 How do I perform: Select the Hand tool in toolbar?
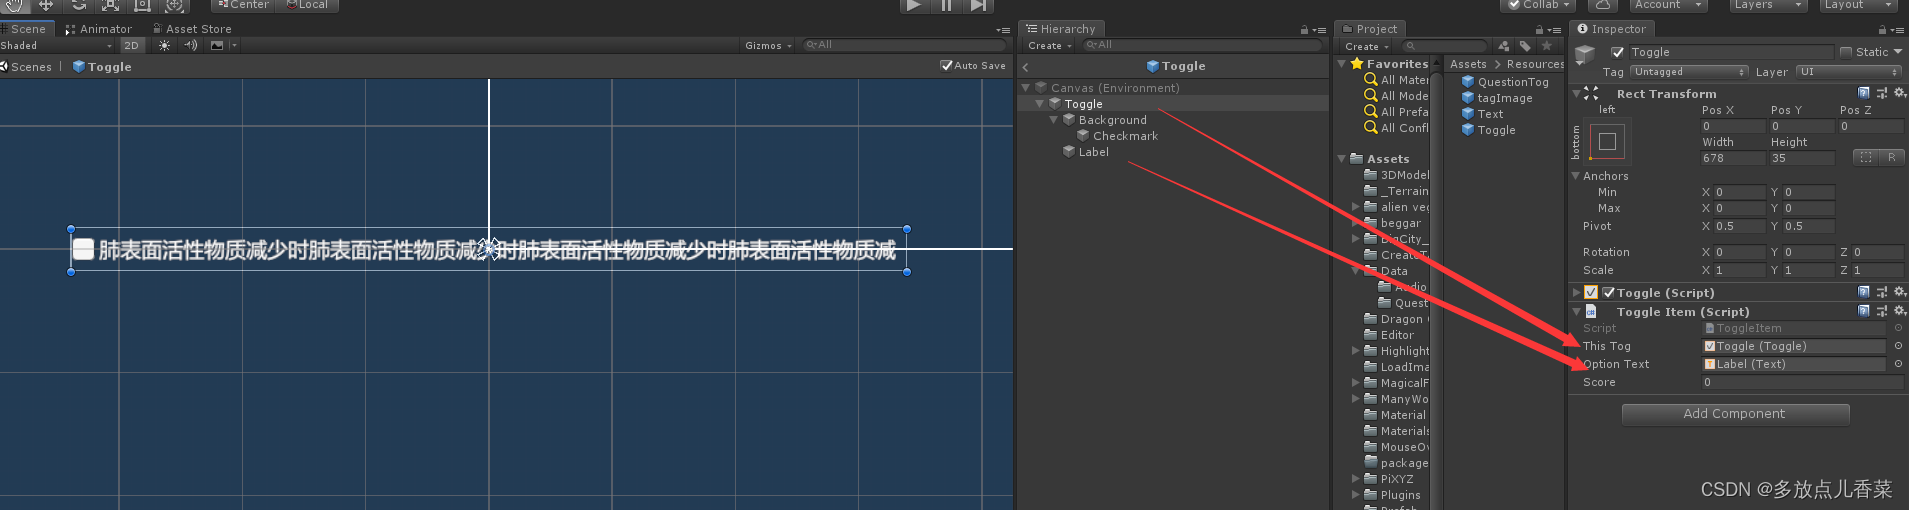click(14, 5)
